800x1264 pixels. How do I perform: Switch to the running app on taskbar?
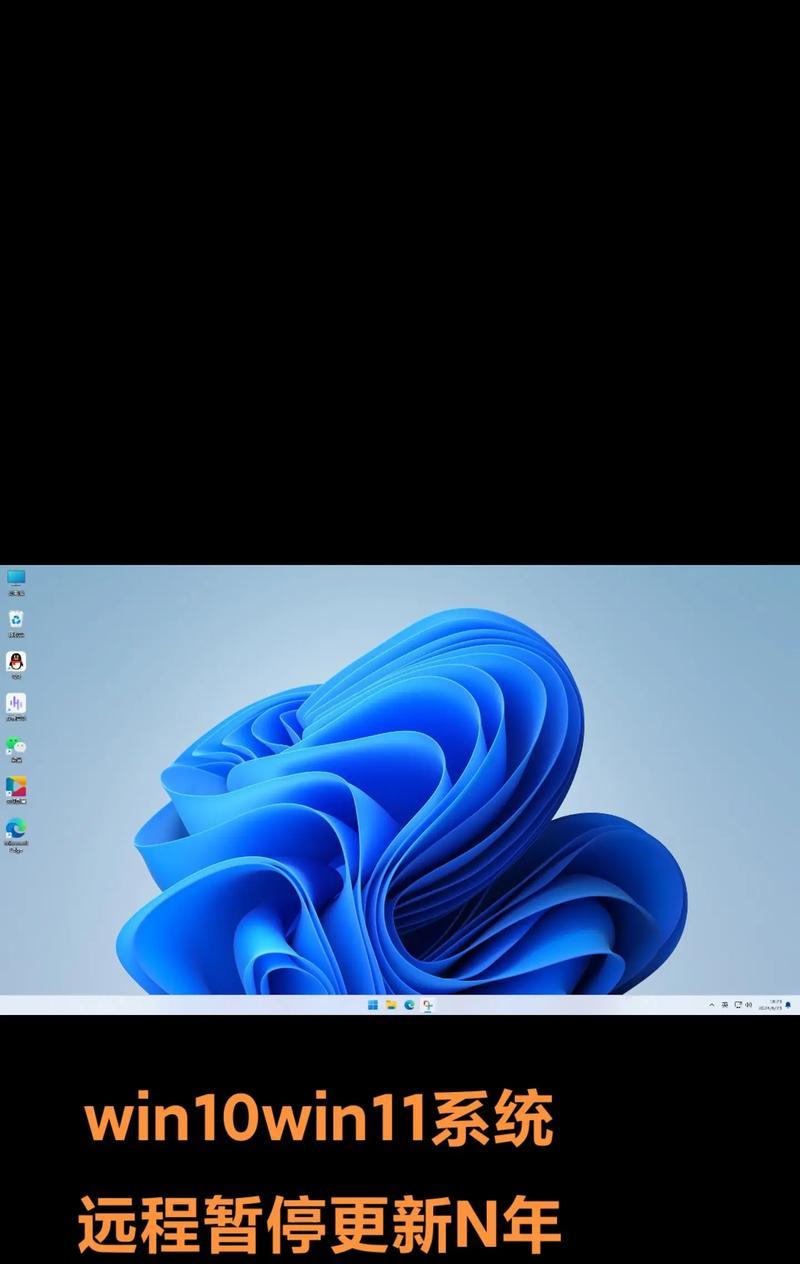tap(428, 1005)
